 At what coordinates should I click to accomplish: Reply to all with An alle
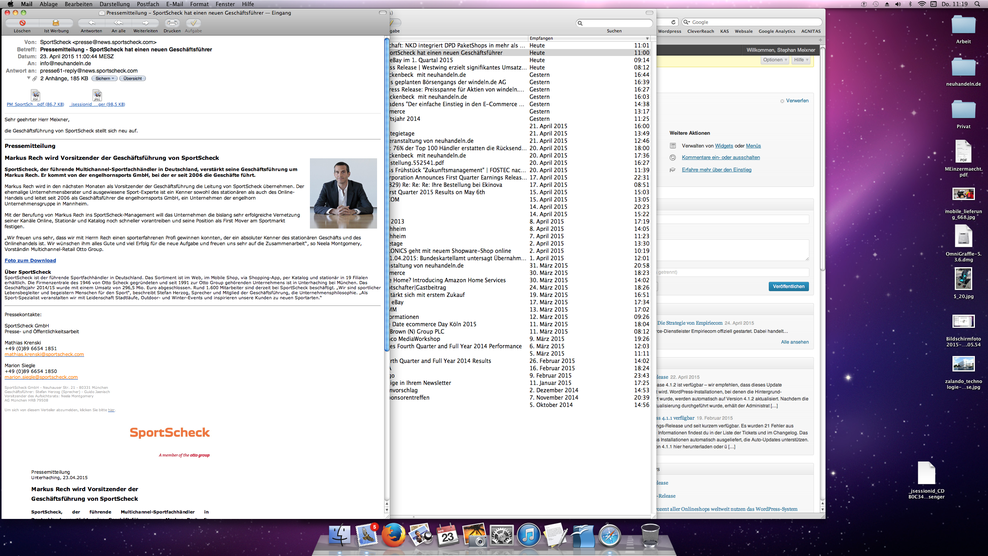[118, 23]
